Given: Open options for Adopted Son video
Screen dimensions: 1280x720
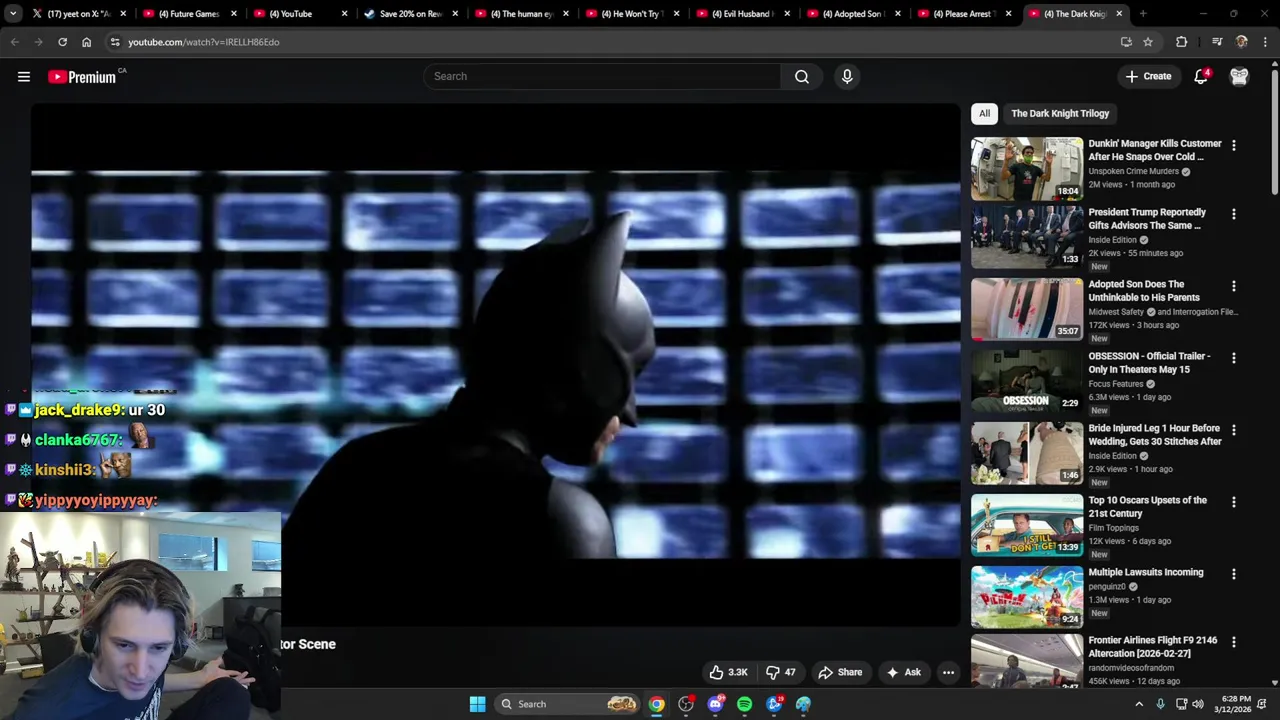Looking at the screenshot, I should pyautogui.click(x=1233, y=286).
